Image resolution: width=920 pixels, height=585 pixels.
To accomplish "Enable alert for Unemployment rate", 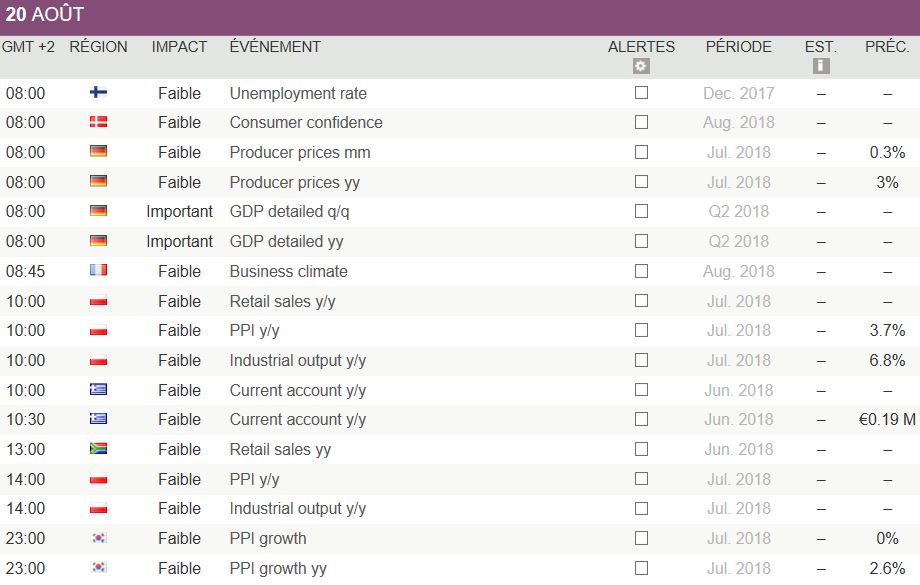I will 641,93.
